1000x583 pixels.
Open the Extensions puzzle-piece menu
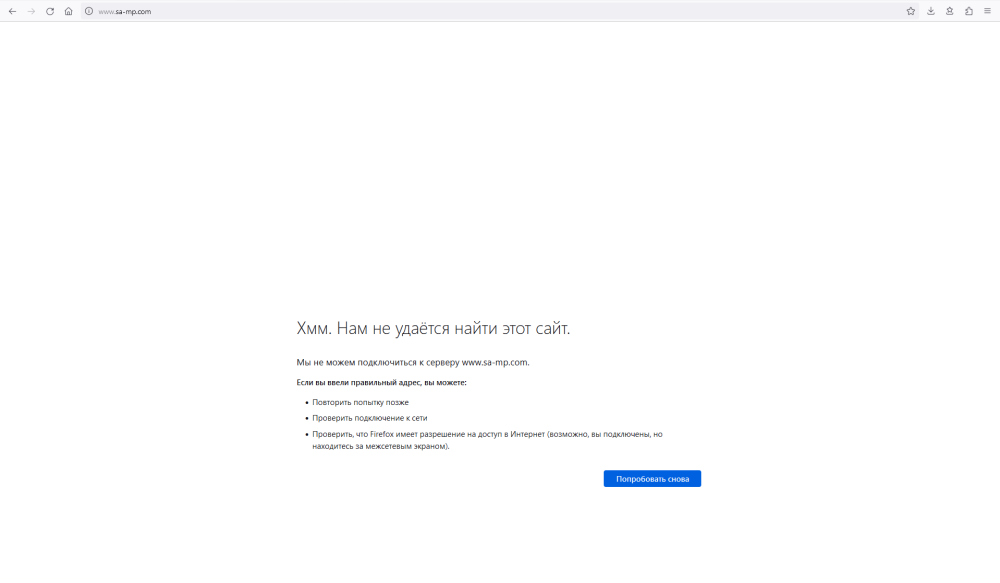pos(969,11)
